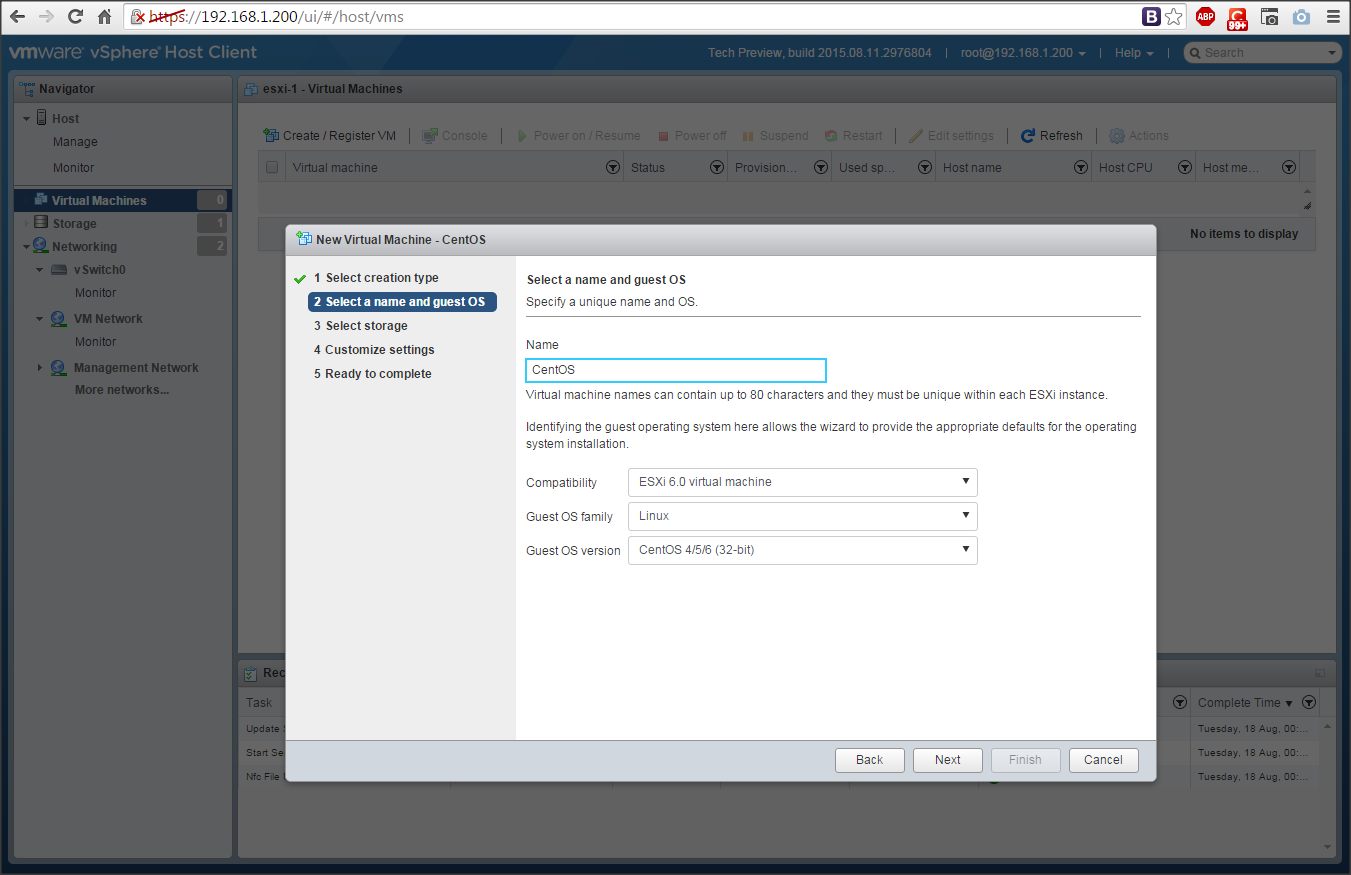Click the Refresh icon in the VM toolbar
The image size is (1351, 875).
coord(1027,136)
